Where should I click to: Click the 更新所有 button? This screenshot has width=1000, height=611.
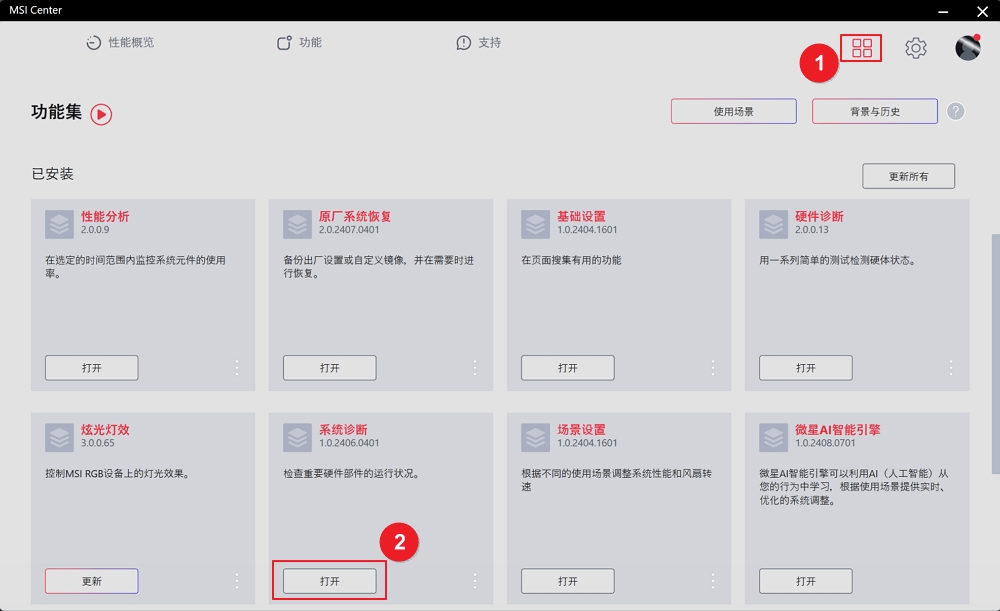[908, 176]
